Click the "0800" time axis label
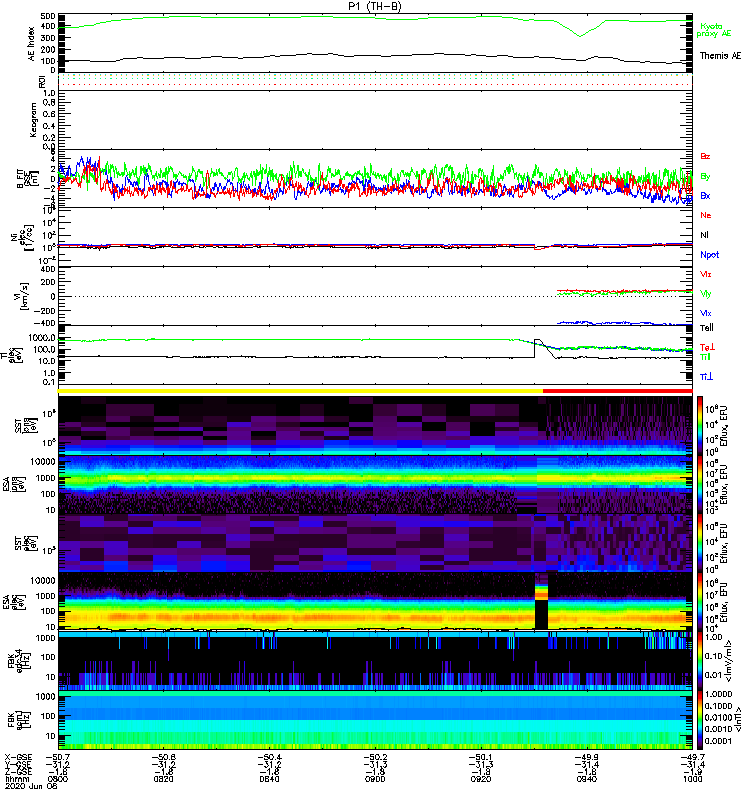The width and height of the screenshot is (750, 800). pos(58,779)
